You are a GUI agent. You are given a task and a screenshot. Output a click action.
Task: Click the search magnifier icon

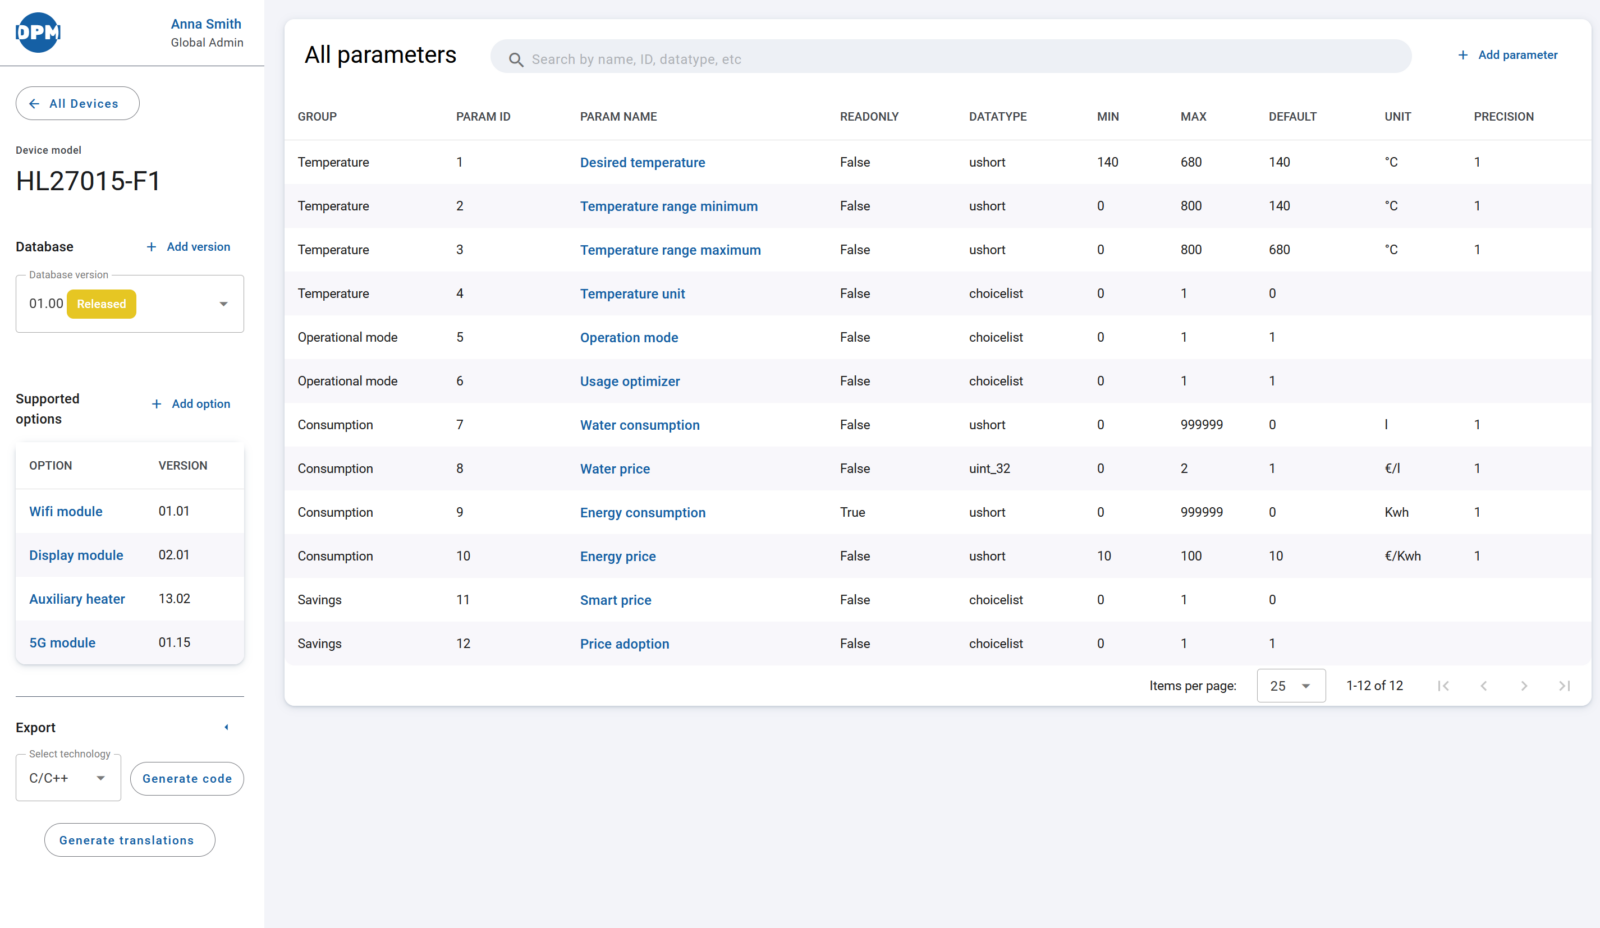[x=516, y=60]
